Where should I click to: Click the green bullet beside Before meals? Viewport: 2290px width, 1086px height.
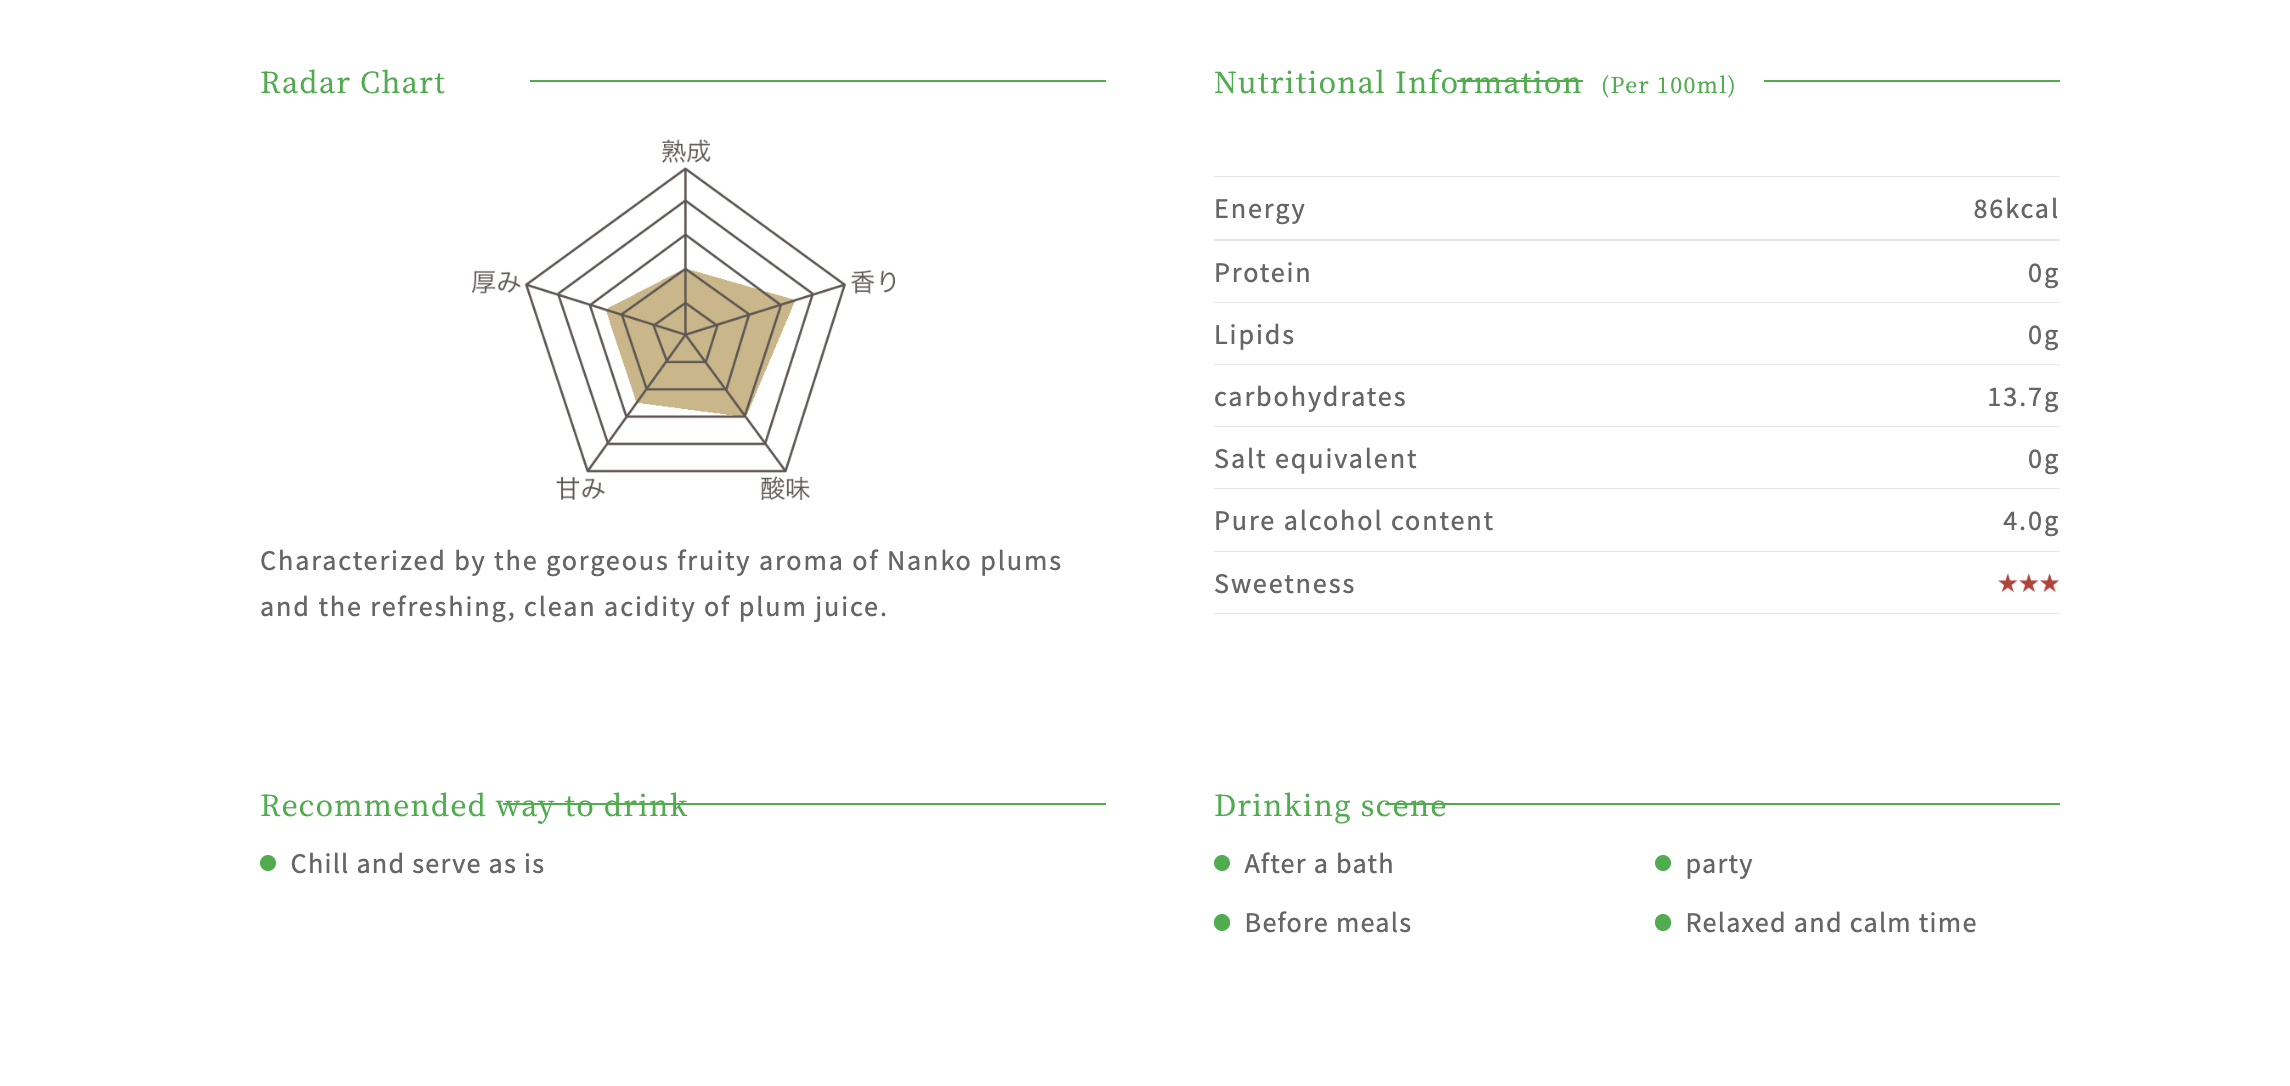coord(1222,922)
